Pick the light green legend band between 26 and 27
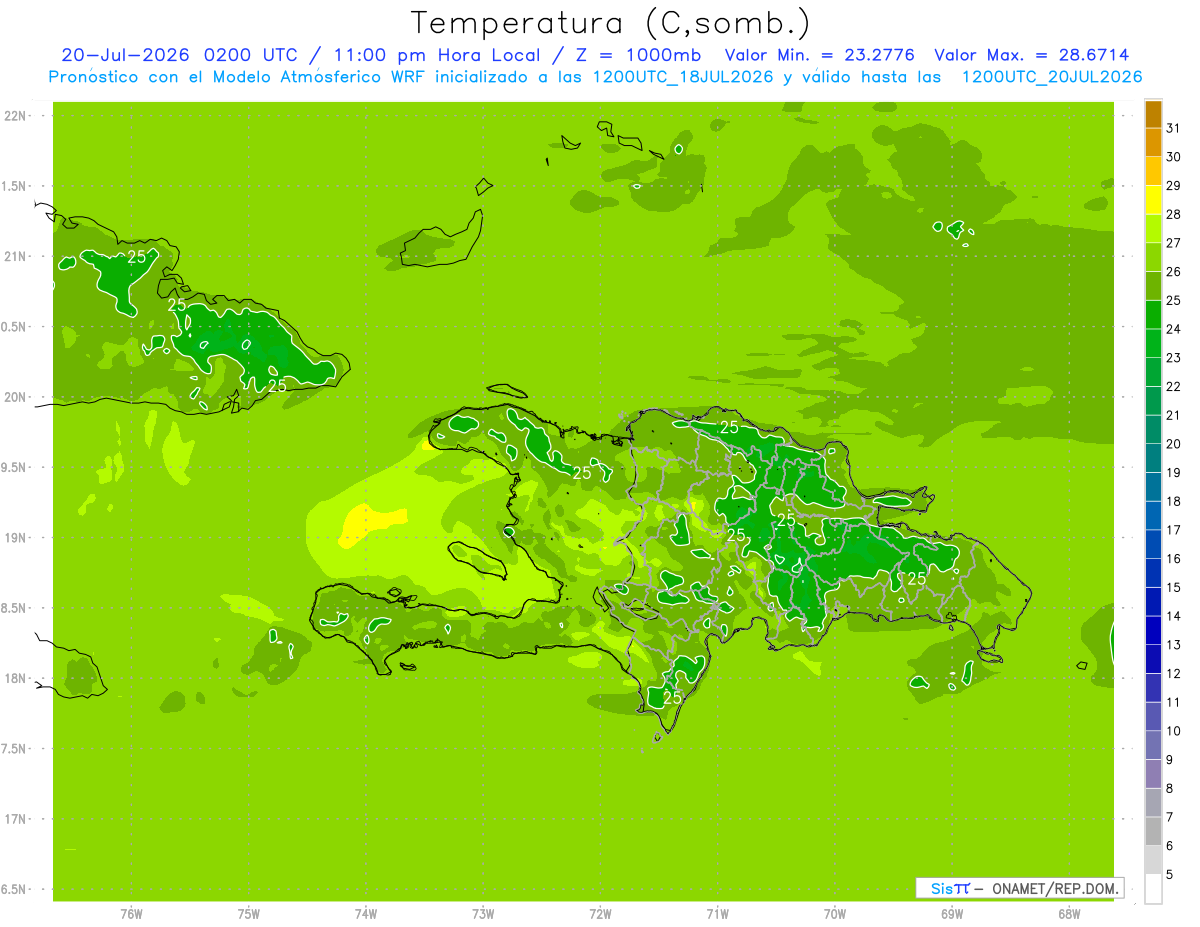 pos(1153,257)
